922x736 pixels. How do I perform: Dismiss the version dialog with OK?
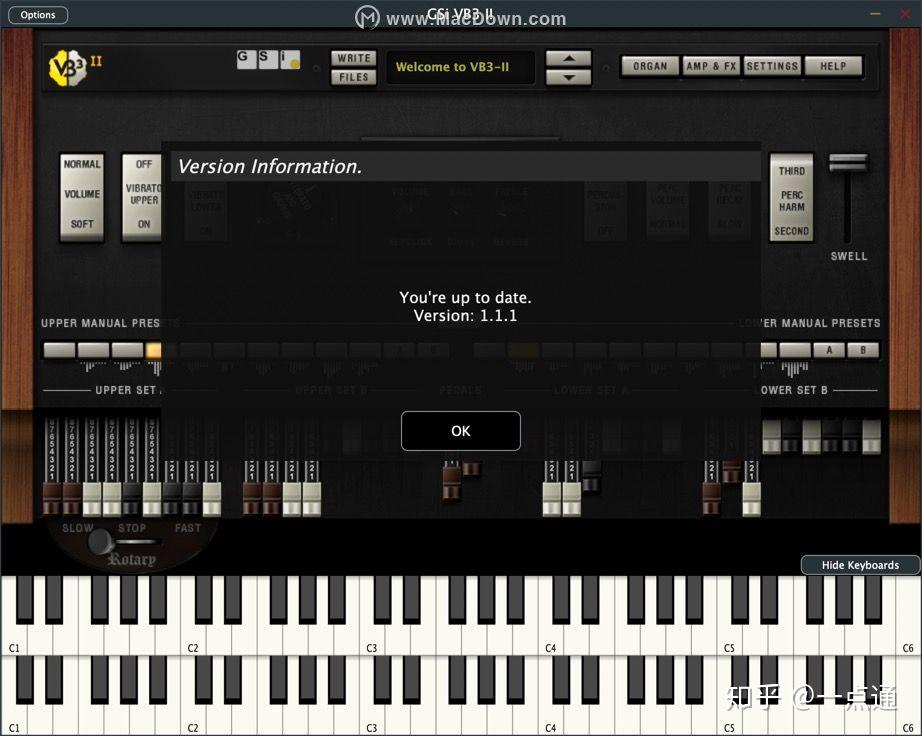pos(460,430)
